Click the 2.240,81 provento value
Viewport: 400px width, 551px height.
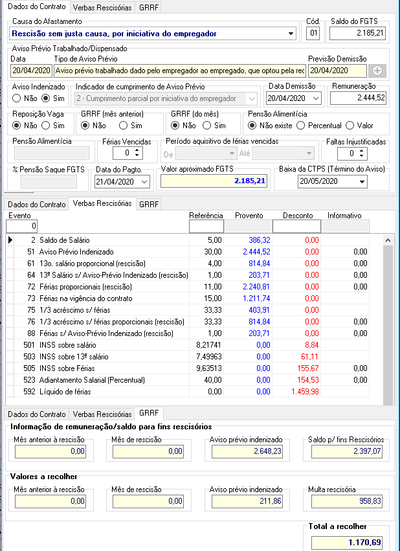[256, 287]
